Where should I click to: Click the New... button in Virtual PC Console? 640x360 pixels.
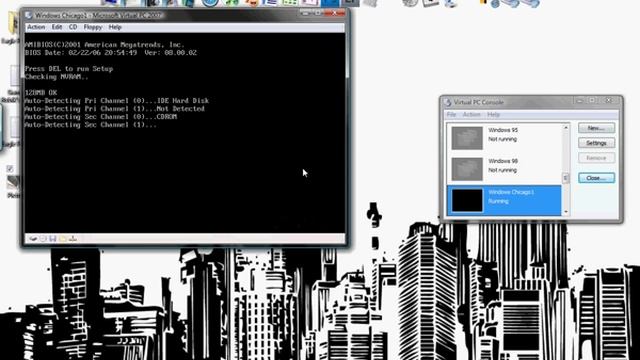pyautogui.click(x=596, y=128)
